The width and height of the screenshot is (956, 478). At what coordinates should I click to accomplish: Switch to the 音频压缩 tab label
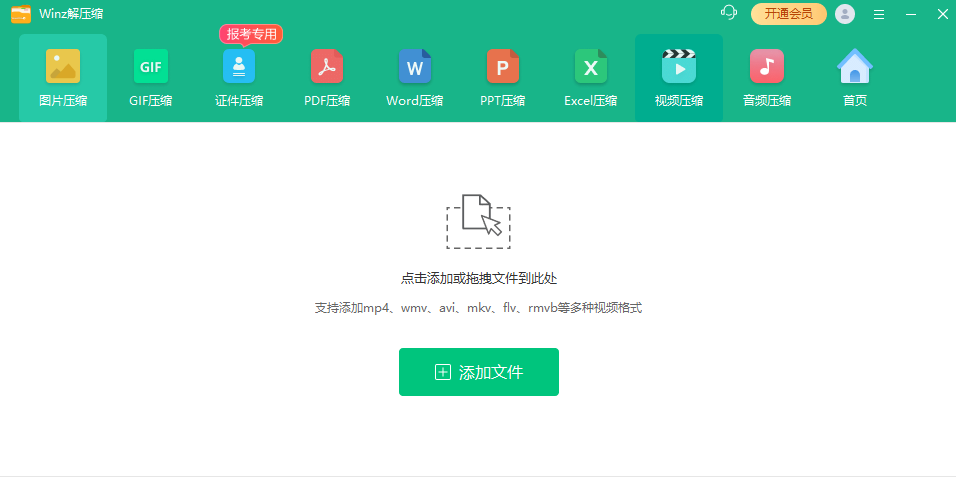[x=766, y=101]
